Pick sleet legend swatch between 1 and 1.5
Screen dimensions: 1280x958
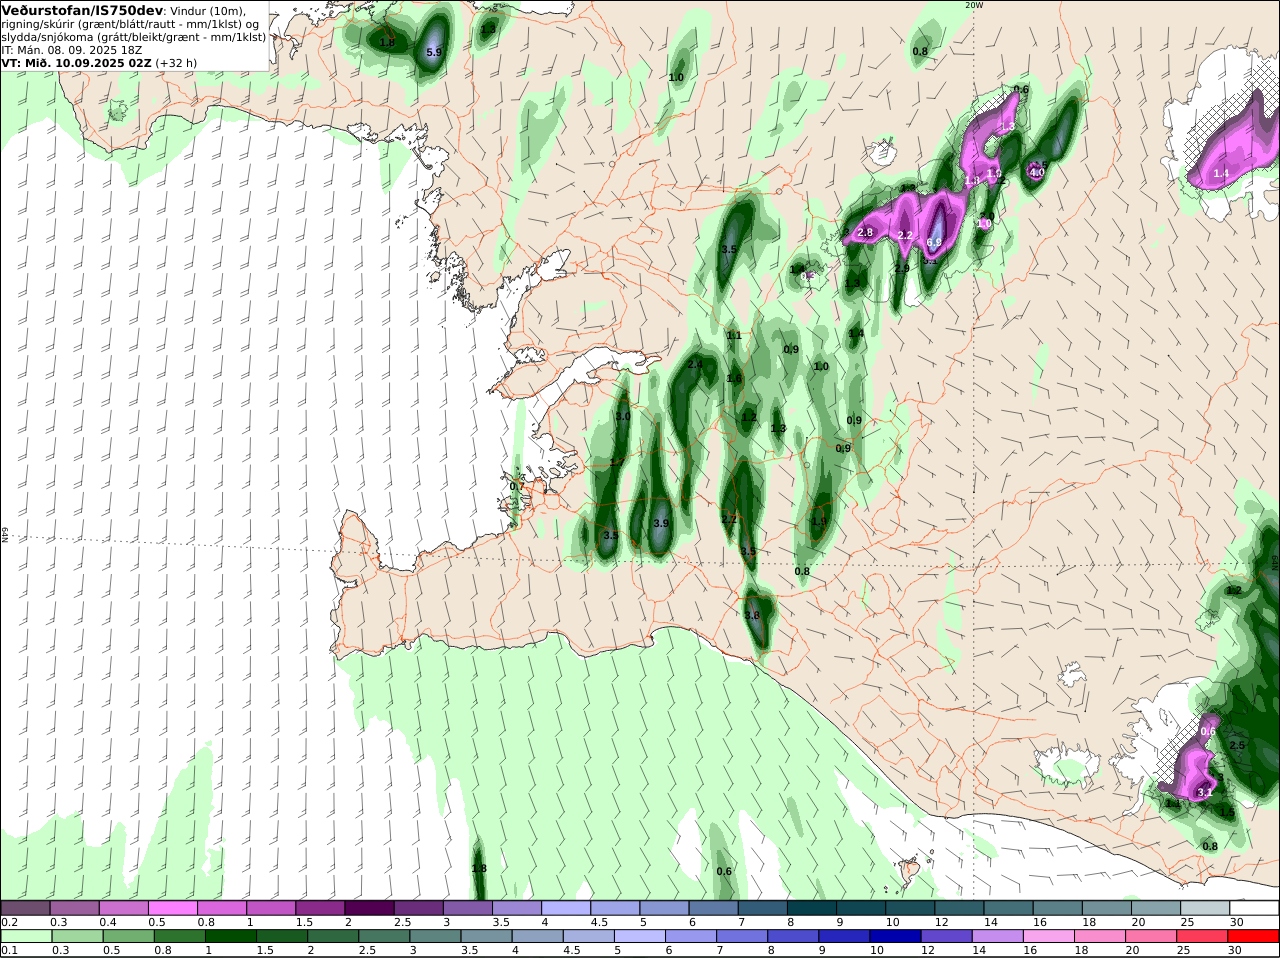point(271,908)
